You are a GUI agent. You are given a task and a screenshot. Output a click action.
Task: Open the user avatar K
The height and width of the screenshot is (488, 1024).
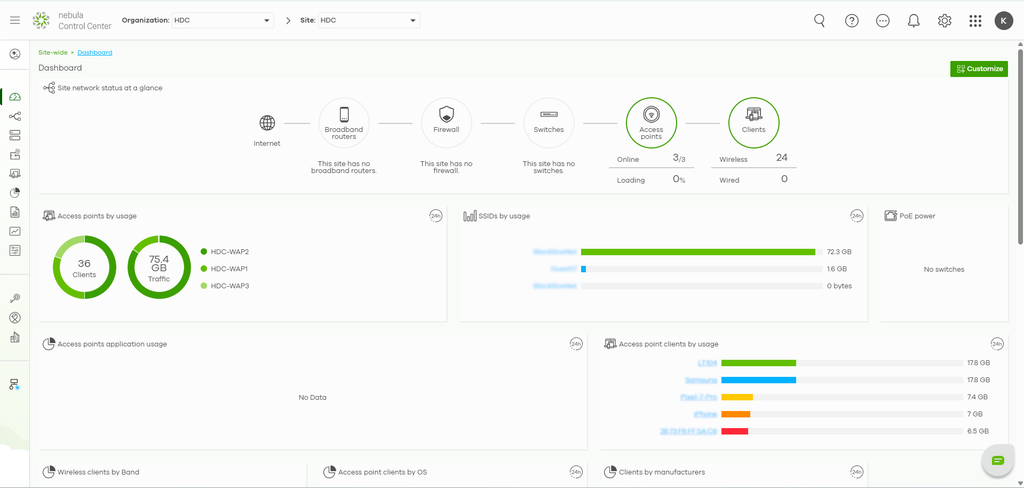1004,21
